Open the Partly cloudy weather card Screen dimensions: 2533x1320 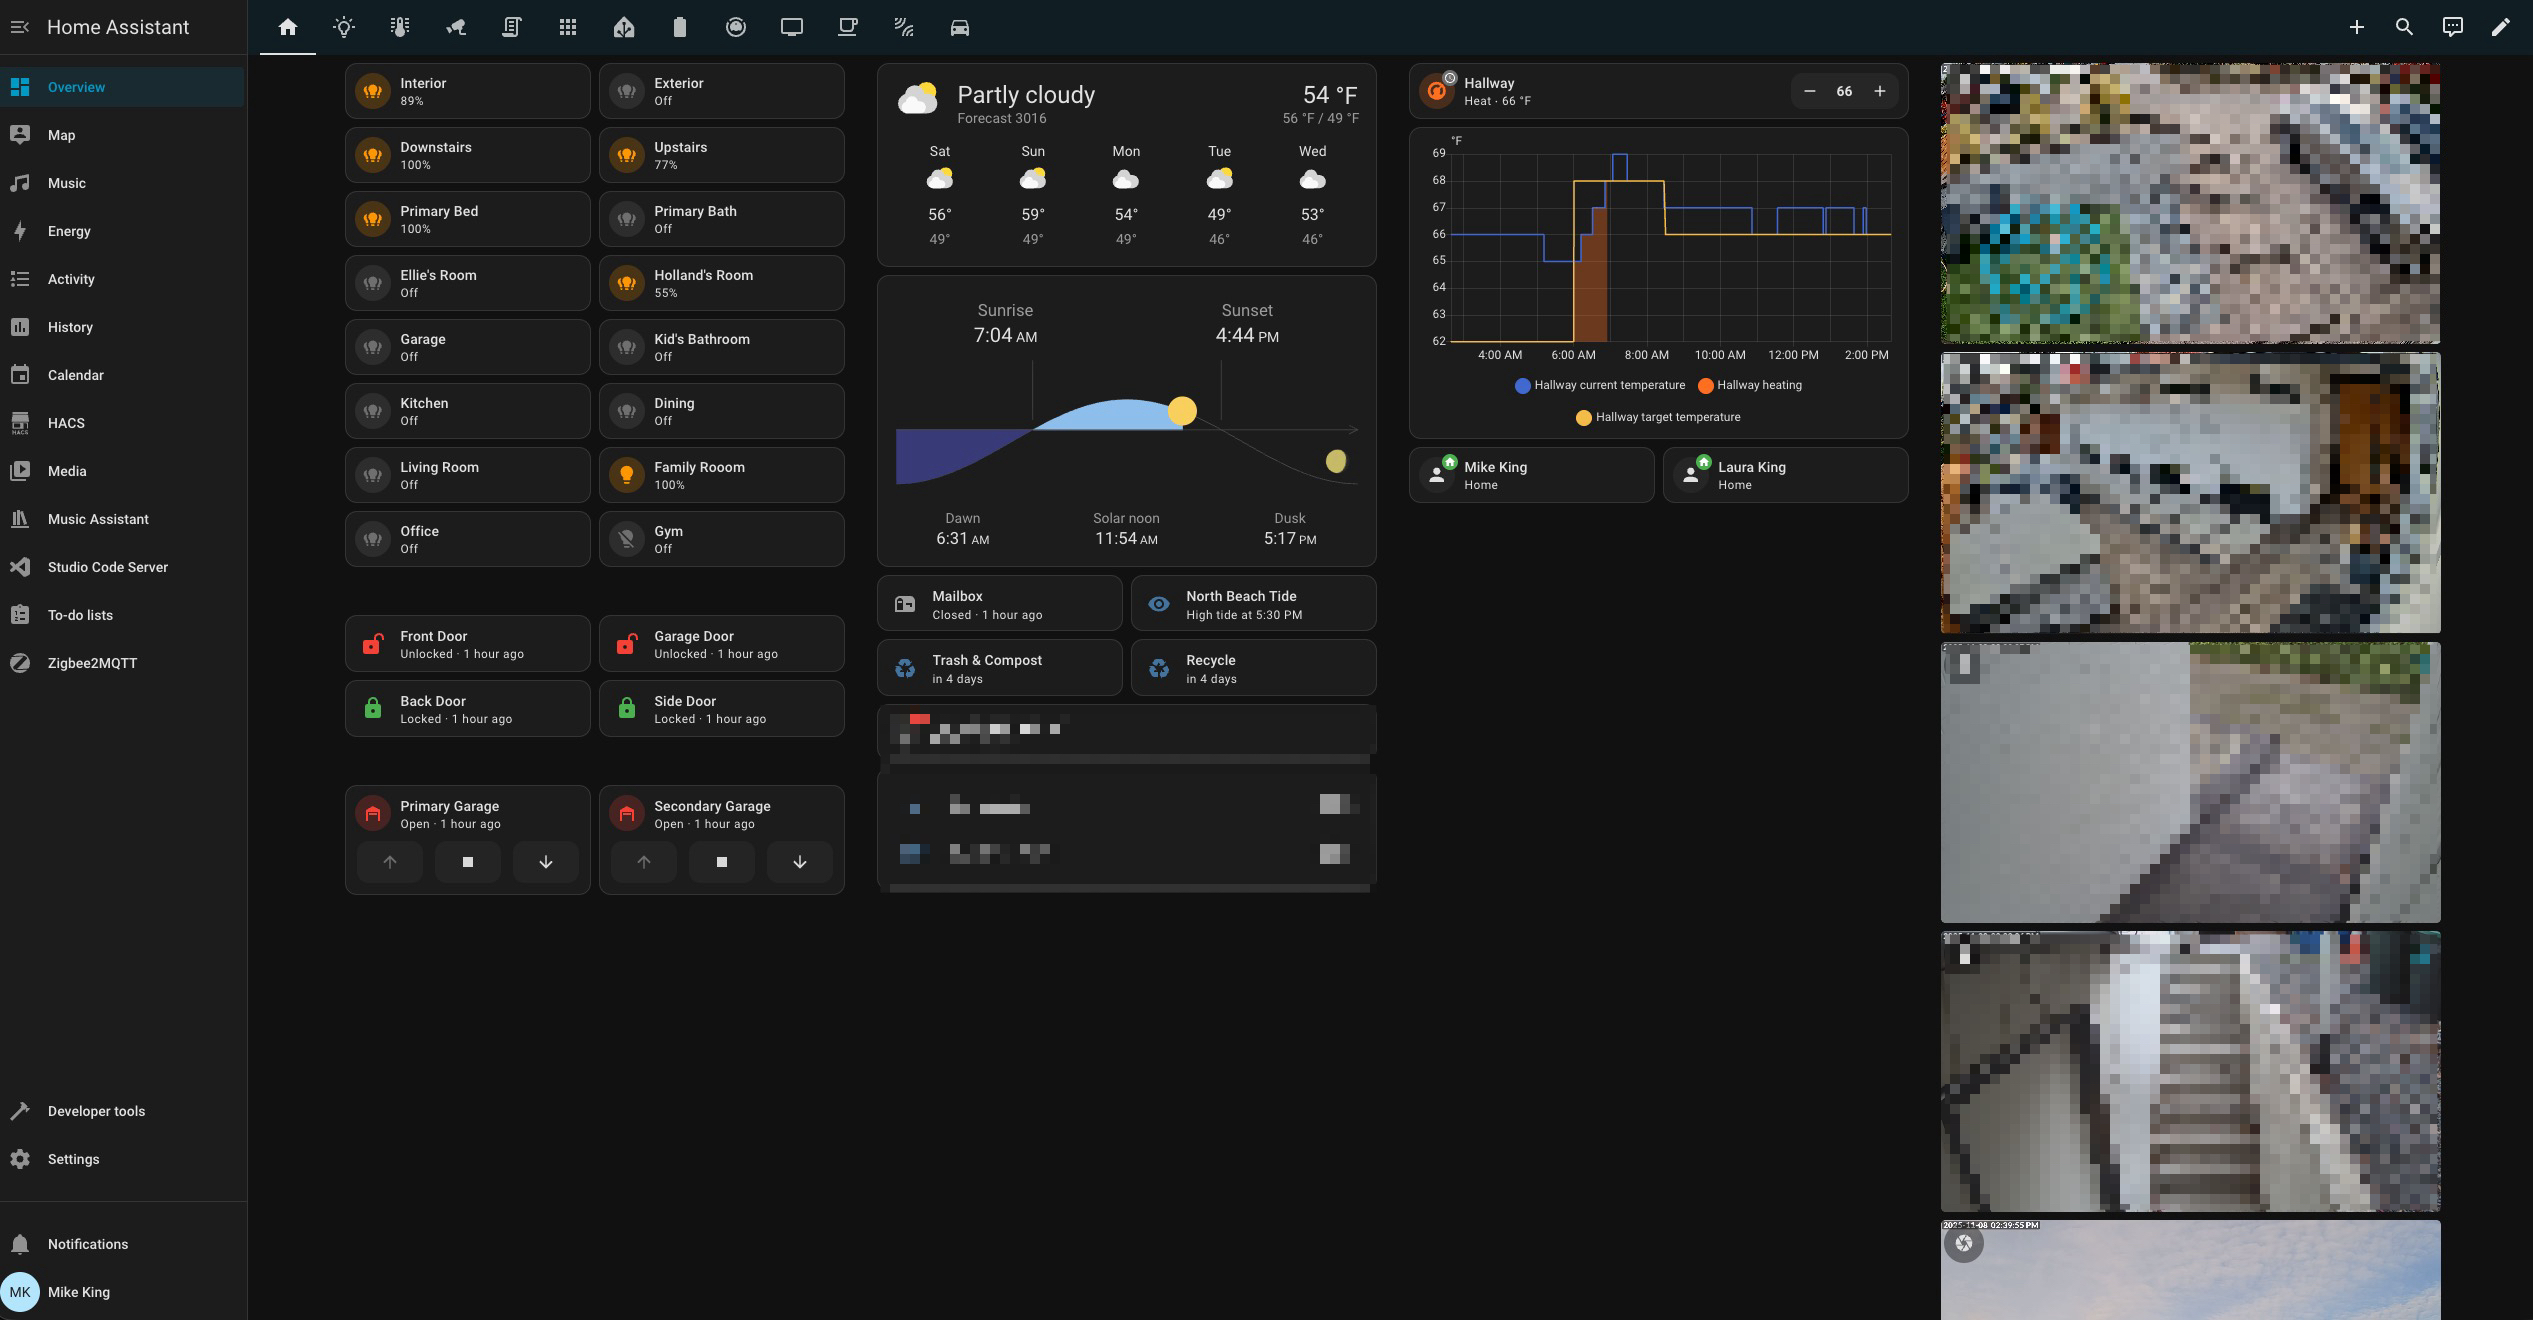(1126, 165)
